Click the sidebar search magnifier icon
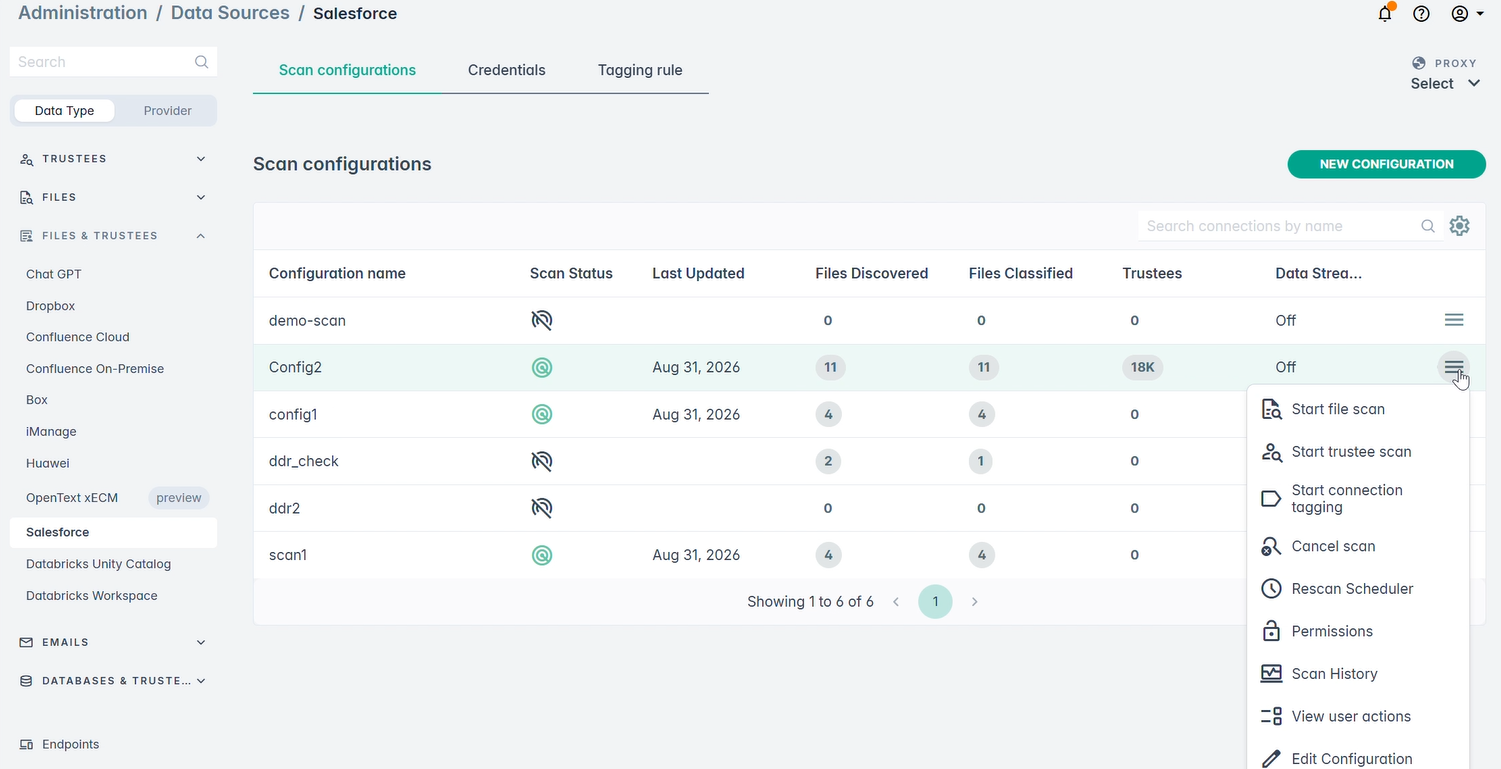The image size is (1501, 769). pyautogui.click(x=202, y=62)
